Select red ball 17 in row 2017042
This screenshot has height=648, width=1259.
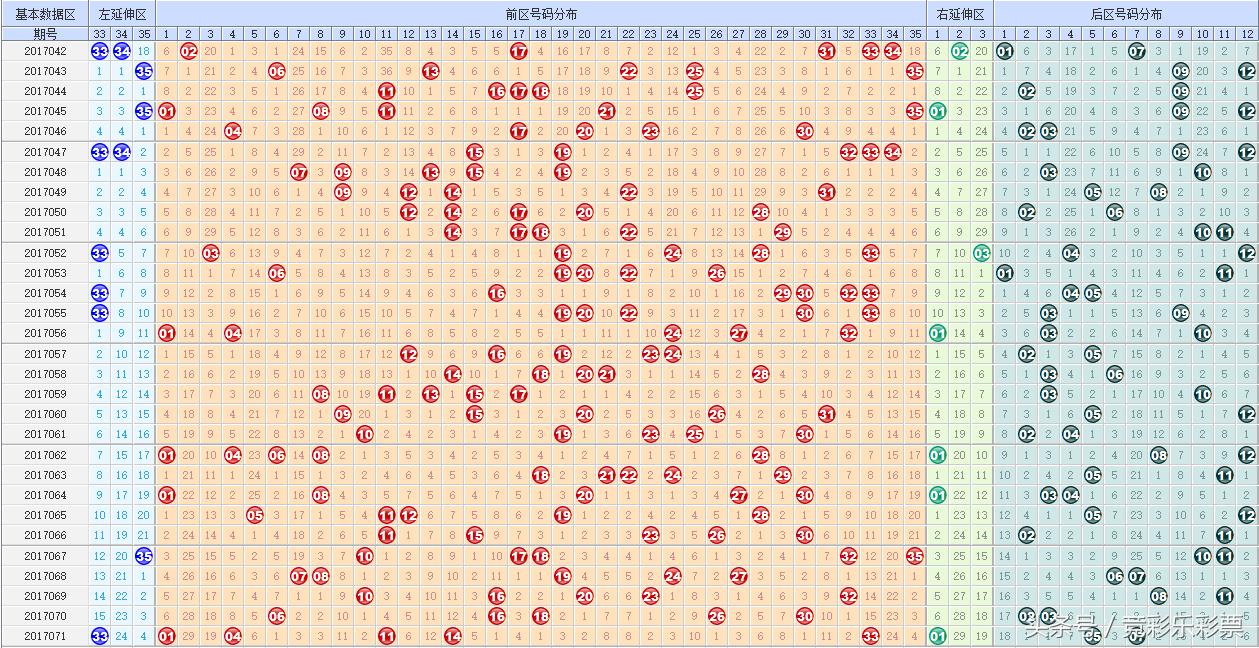coord(518,51)
